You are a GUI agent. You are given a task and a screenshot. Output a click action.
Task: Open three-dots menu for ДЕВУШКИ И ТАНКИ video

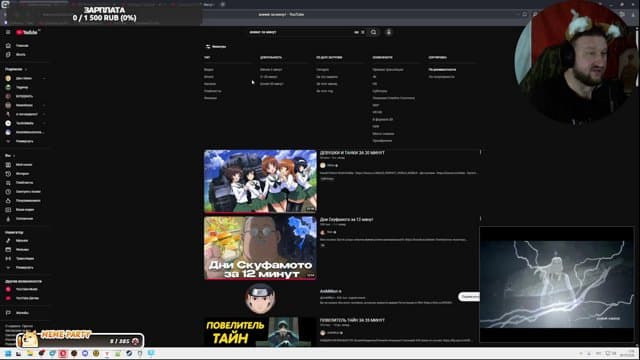pos(480,152)
